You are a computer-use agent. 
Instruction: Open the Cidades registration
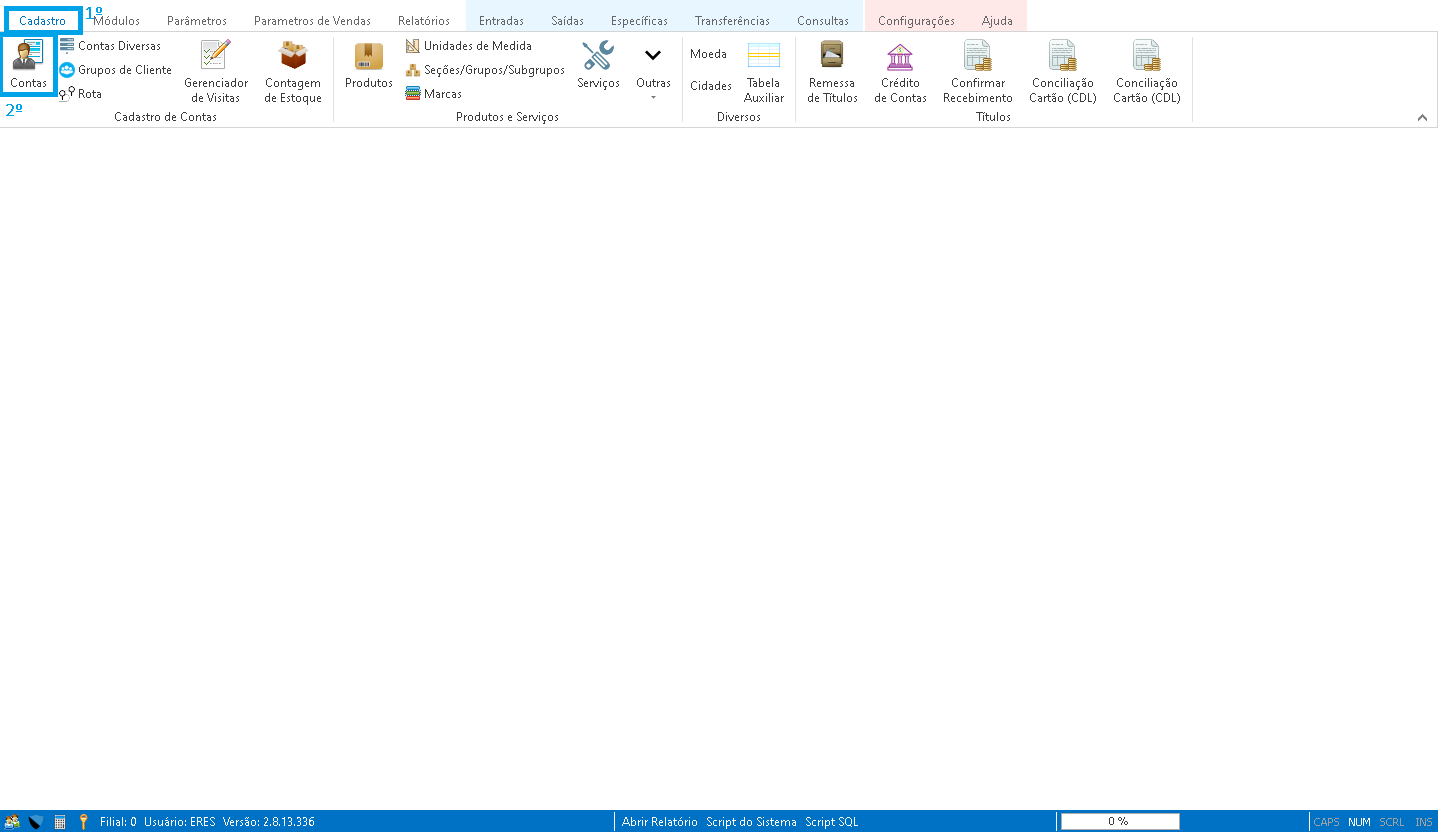[711, 86]
